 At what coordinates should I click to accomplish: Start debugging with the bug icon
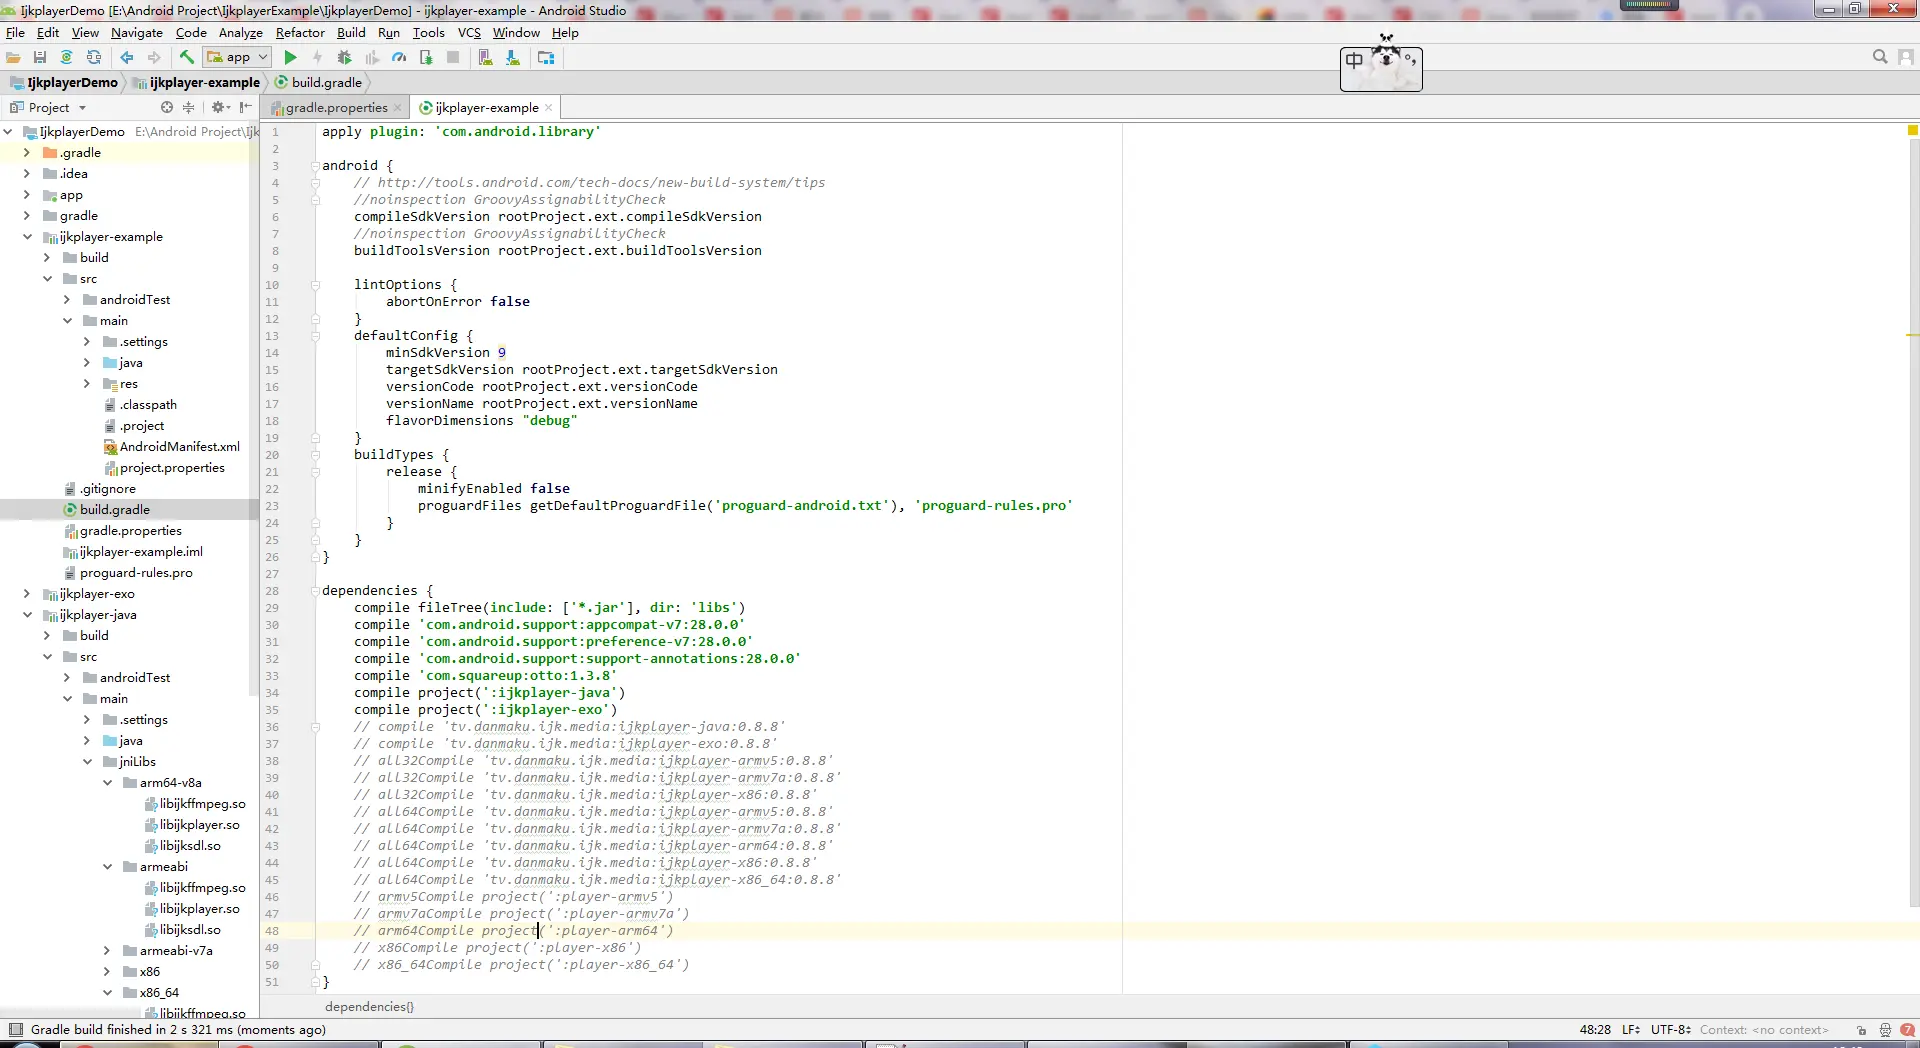tap(345, 58)
